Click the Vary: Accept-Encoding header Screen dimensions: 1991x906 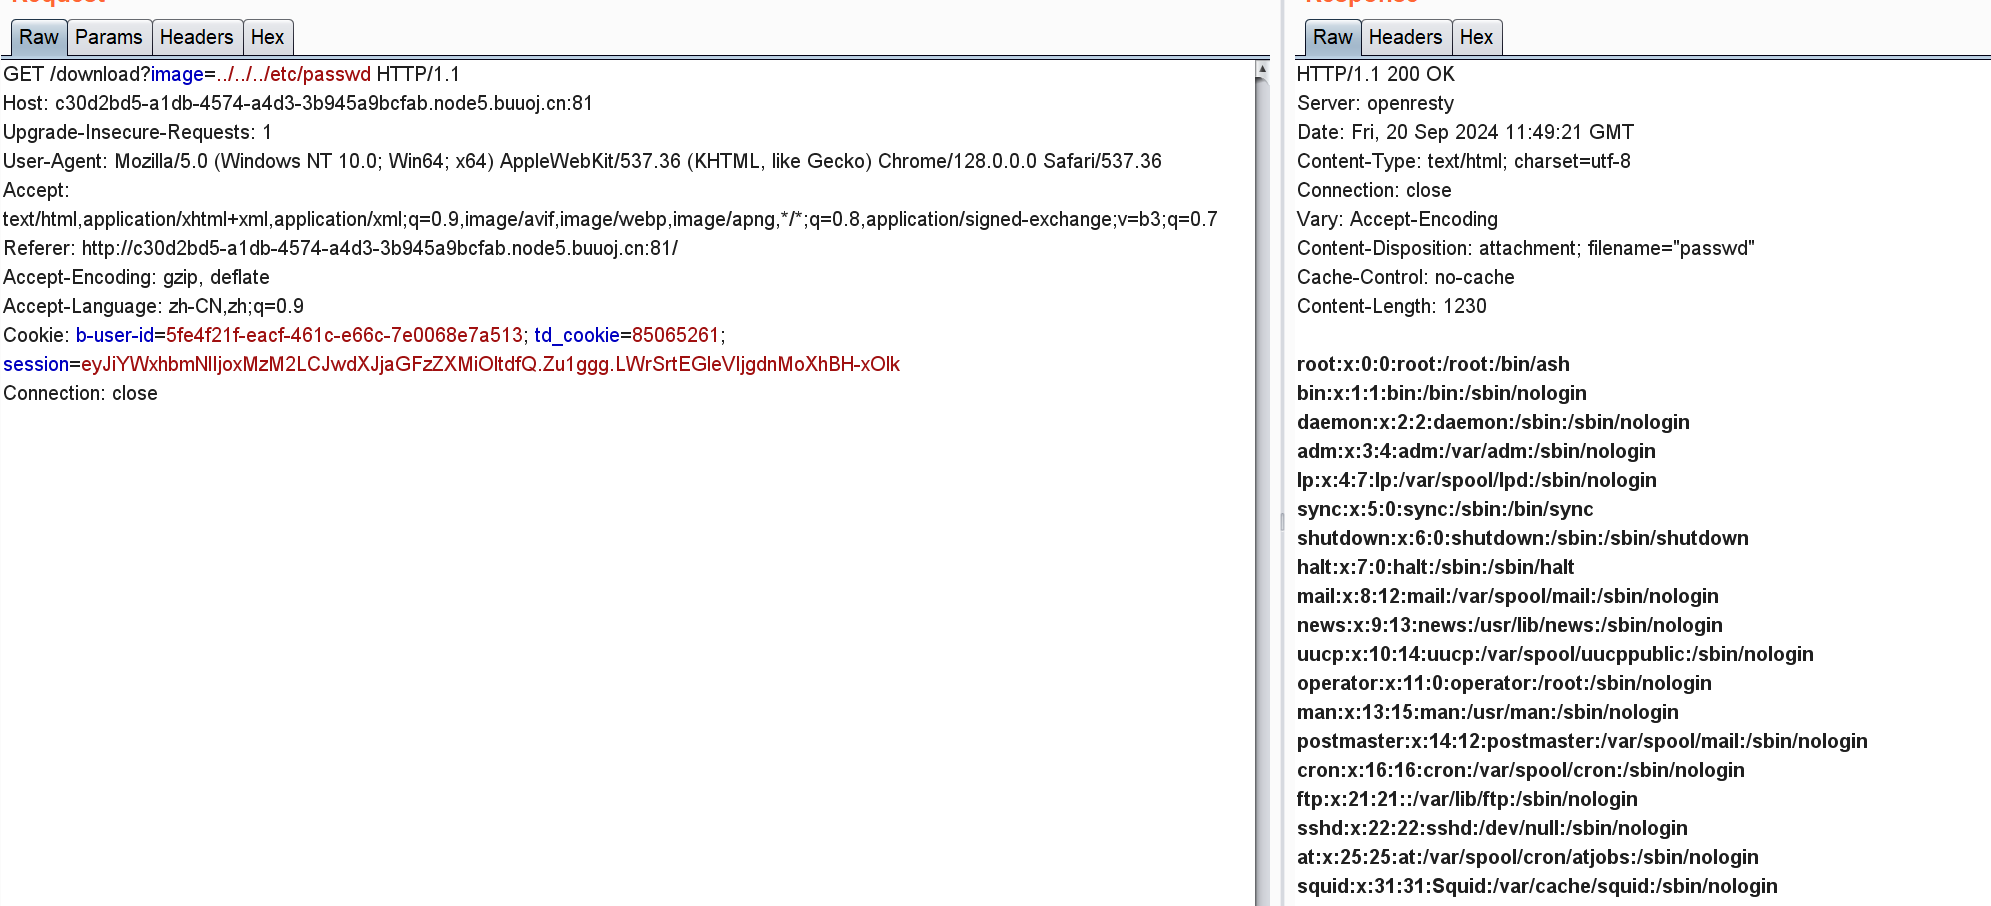(1397, 219)
